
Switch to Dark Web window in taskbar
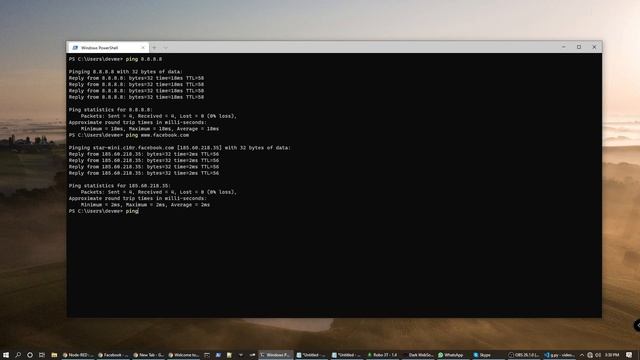418,355
